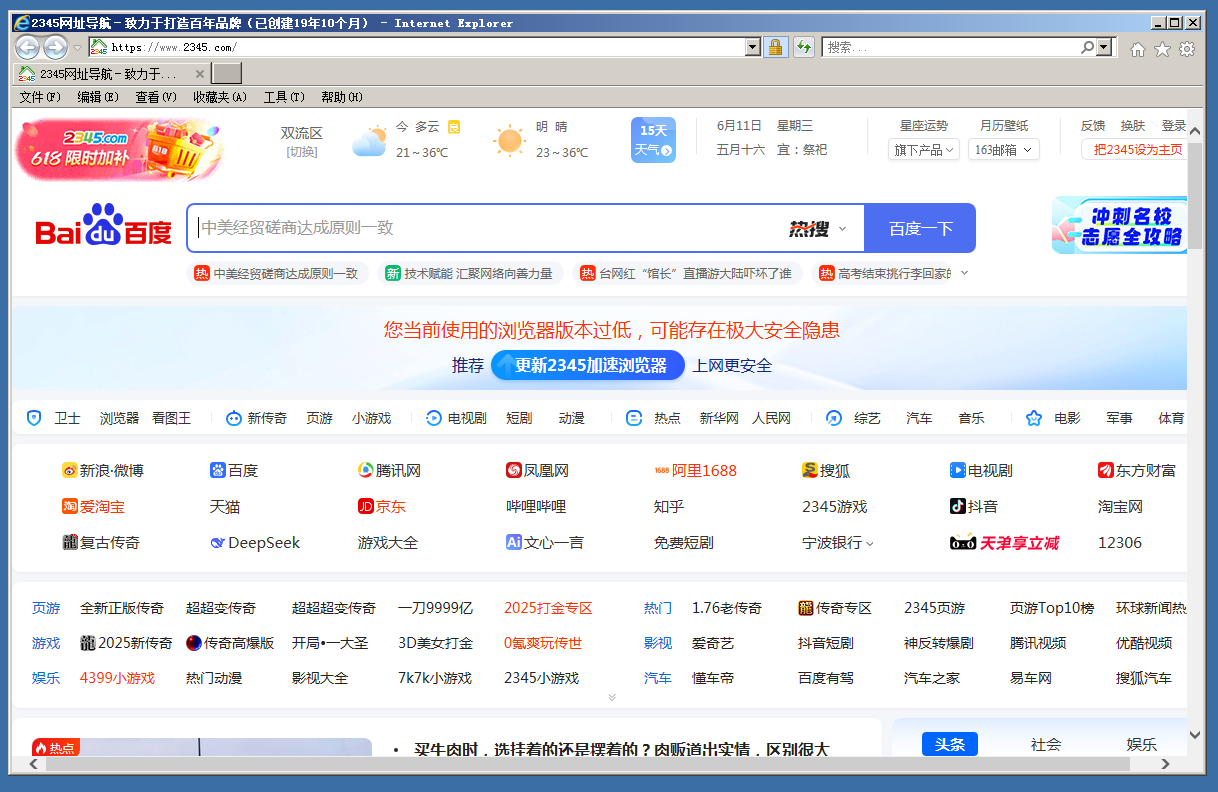
Task: Open the 收藏夹(A) menu
Action: [x=220, y=97]
